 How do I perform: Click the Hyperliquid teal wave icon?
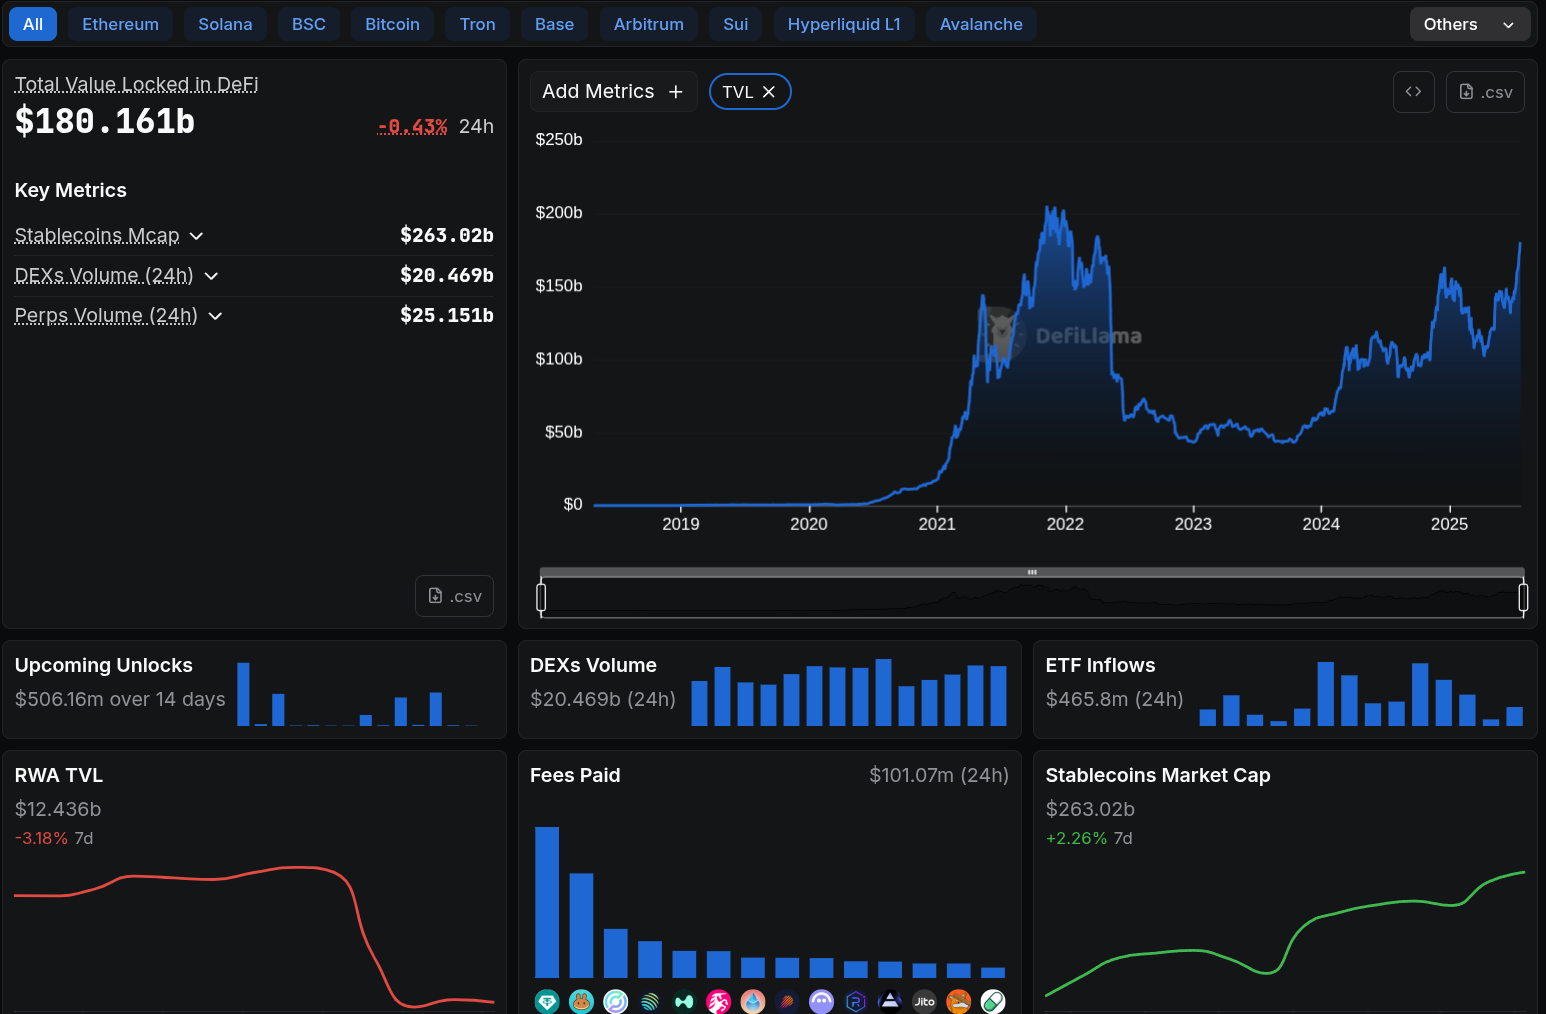pyautogui.click(x=684, y=1001)
